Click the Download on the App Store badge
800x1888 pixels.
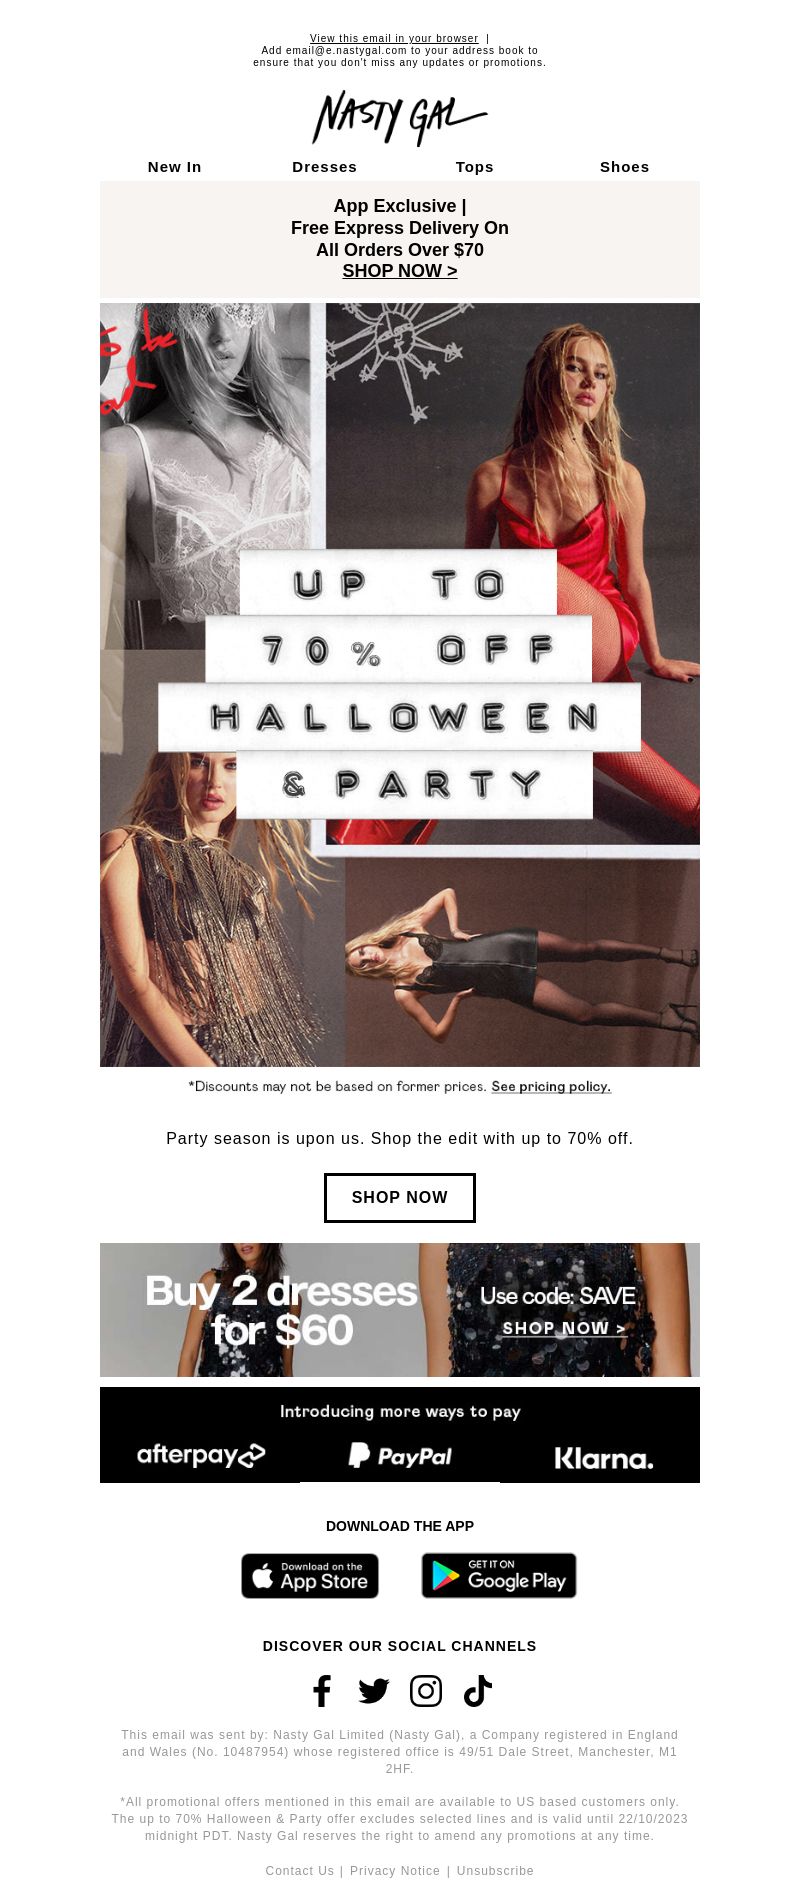310,1576
